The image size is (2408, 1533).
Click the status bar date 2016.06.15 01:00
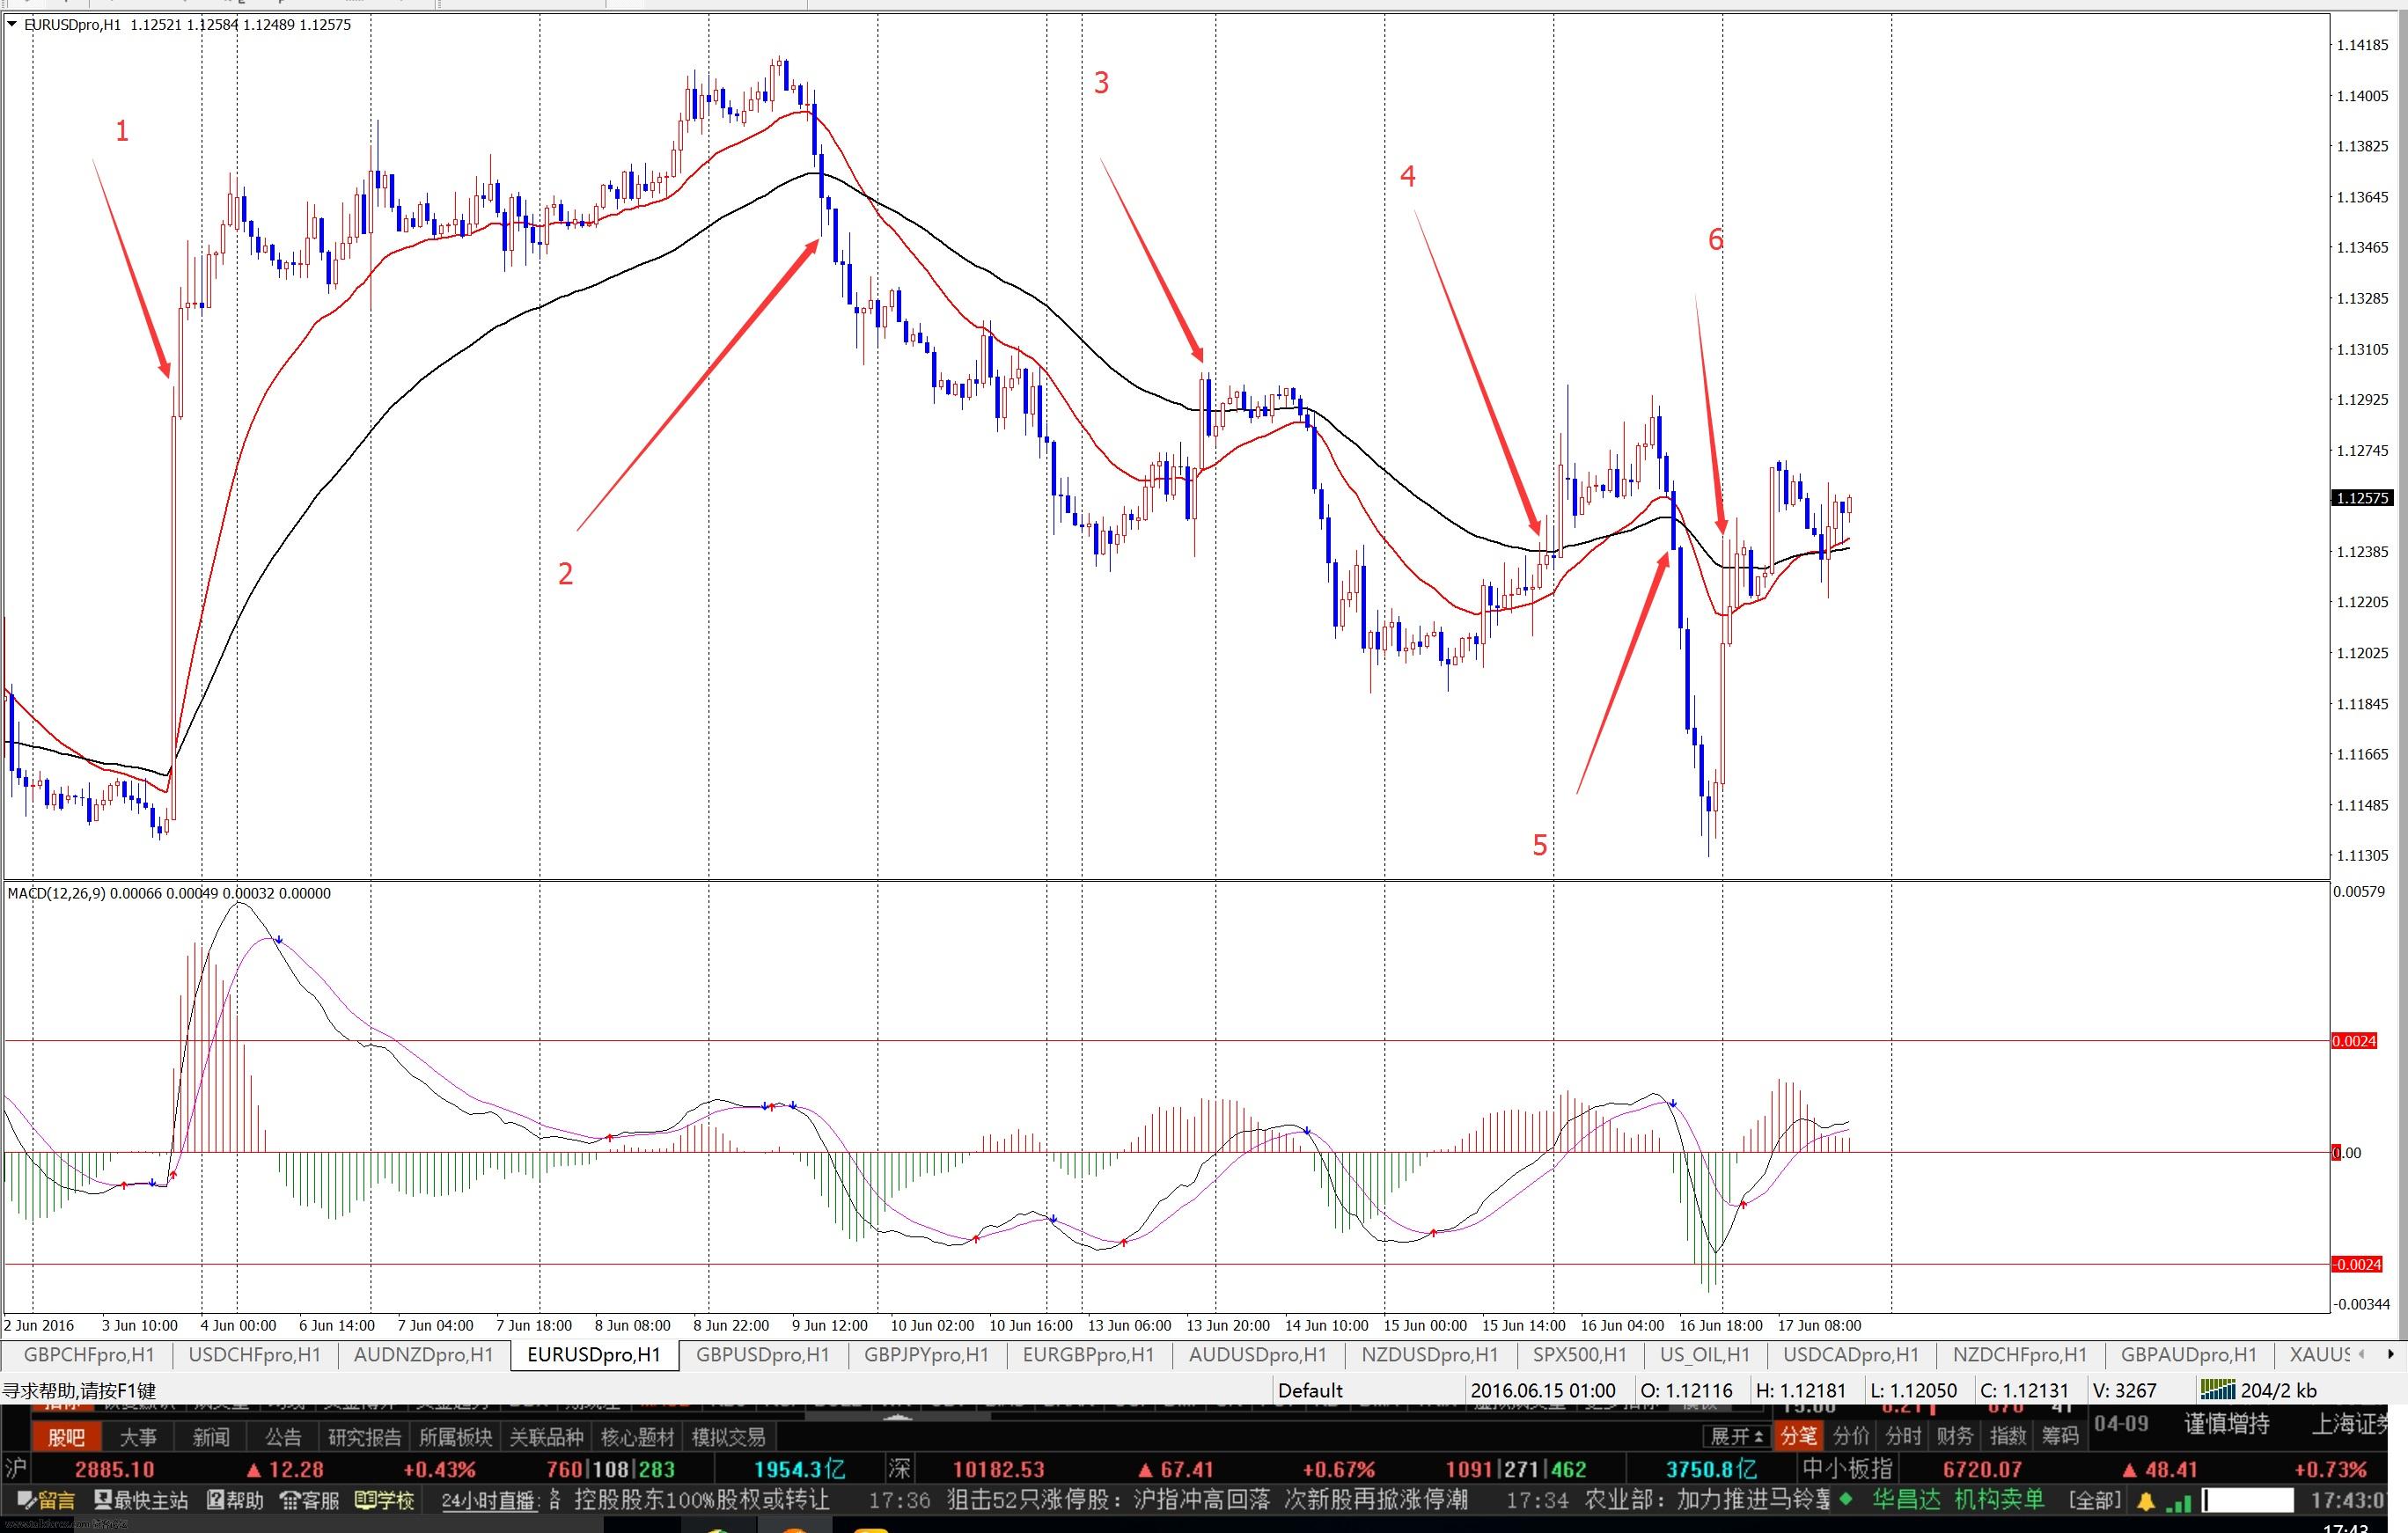tap(1543, 1390)
